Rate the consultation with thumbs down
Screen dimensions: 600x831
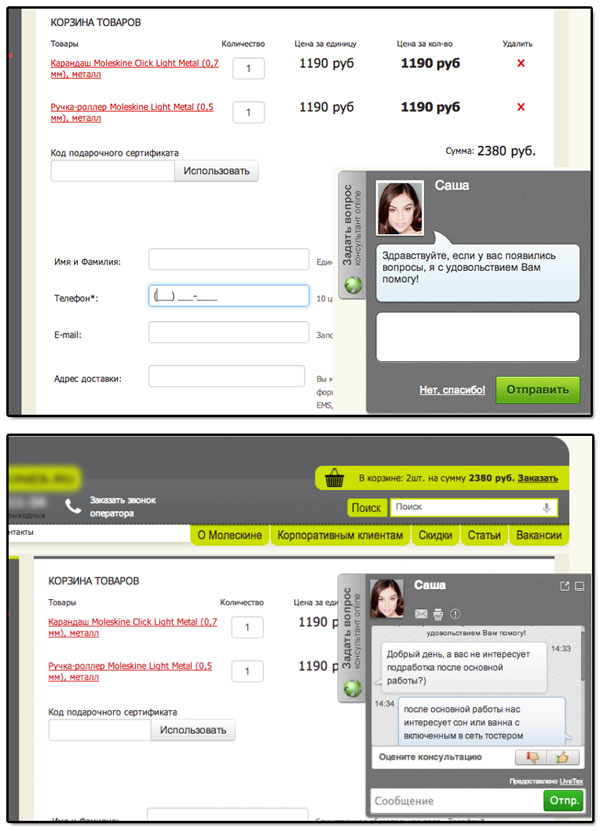(x=530, y=758)
